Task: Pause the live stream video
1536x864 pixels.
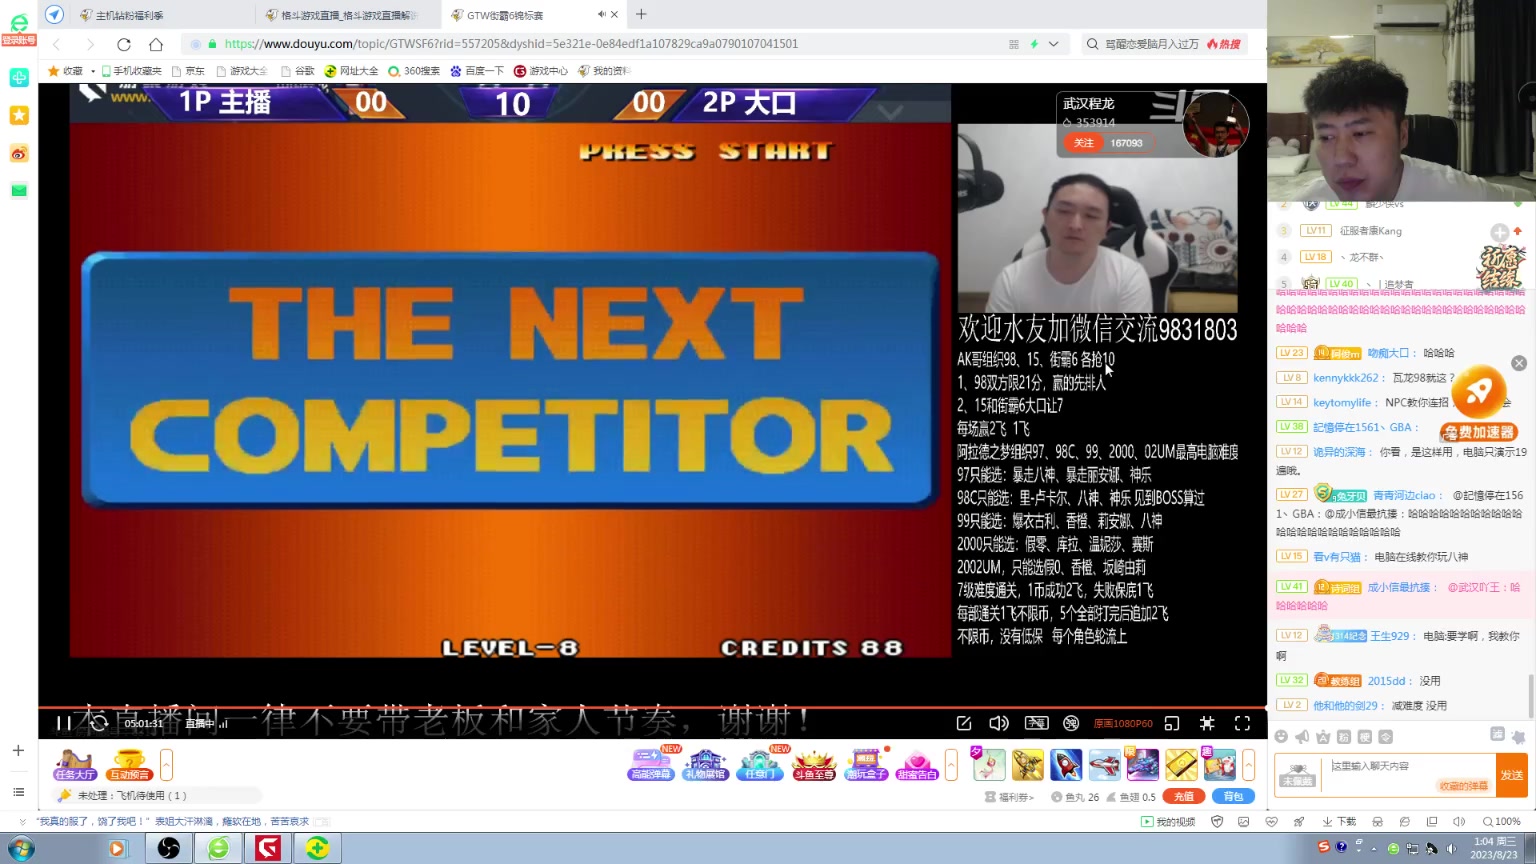Action: point(64,723)
